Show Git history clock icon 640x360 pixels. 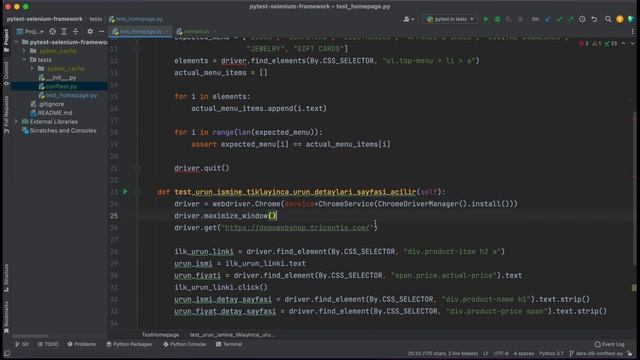582,19
